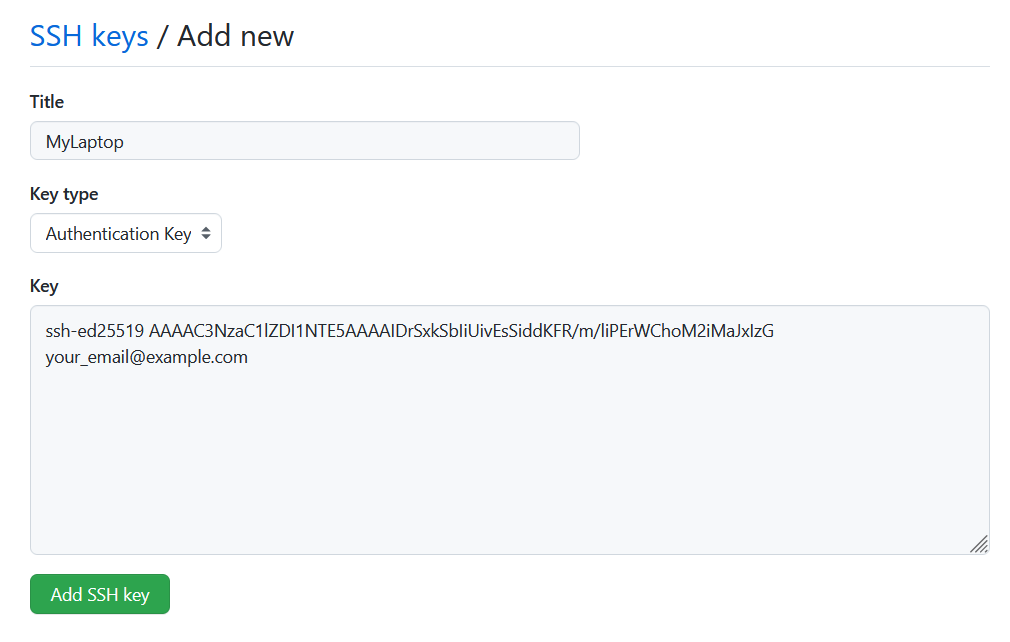
Task: Click the up-down arrows icon in Key type
Action: [206, 234]
